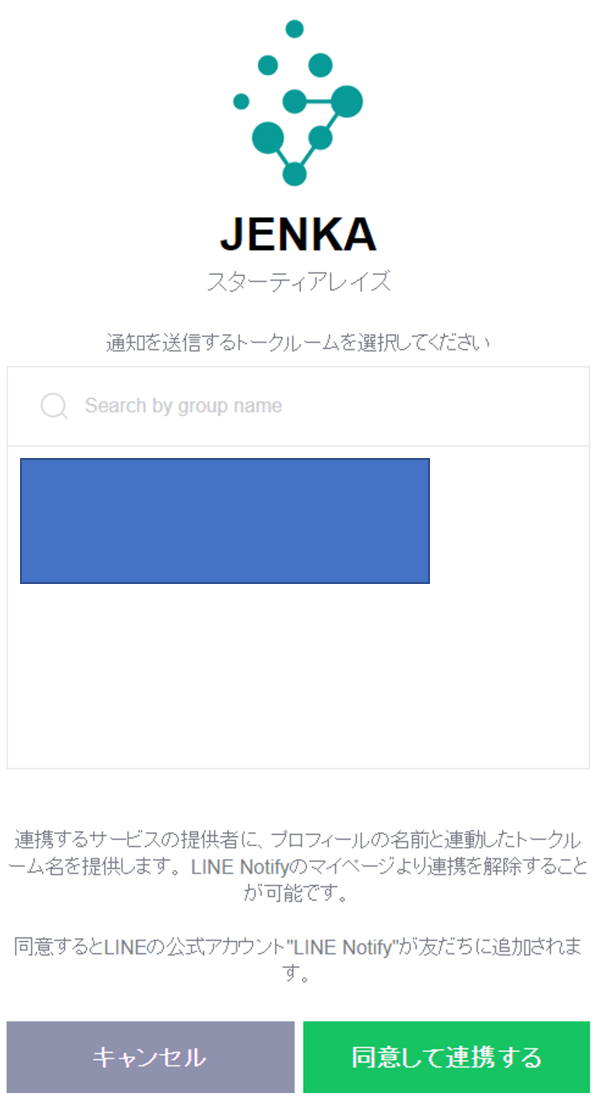Agree via the 同意して連携する button
The width and height of the screenshot is (601, 1104).
(446, 1057)
